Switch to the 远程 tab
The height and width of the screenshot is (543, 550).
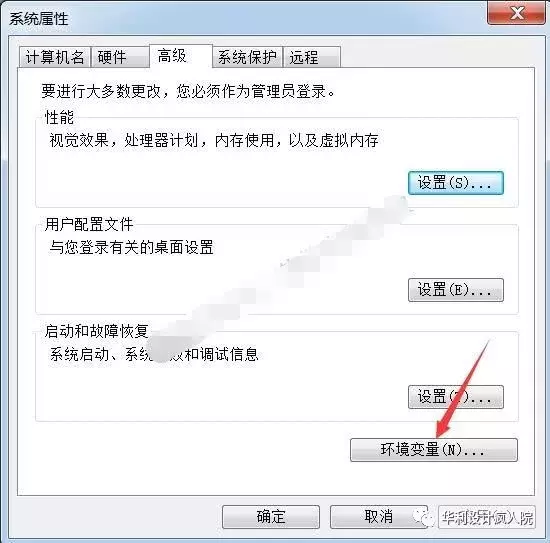(x=312, y=57)
